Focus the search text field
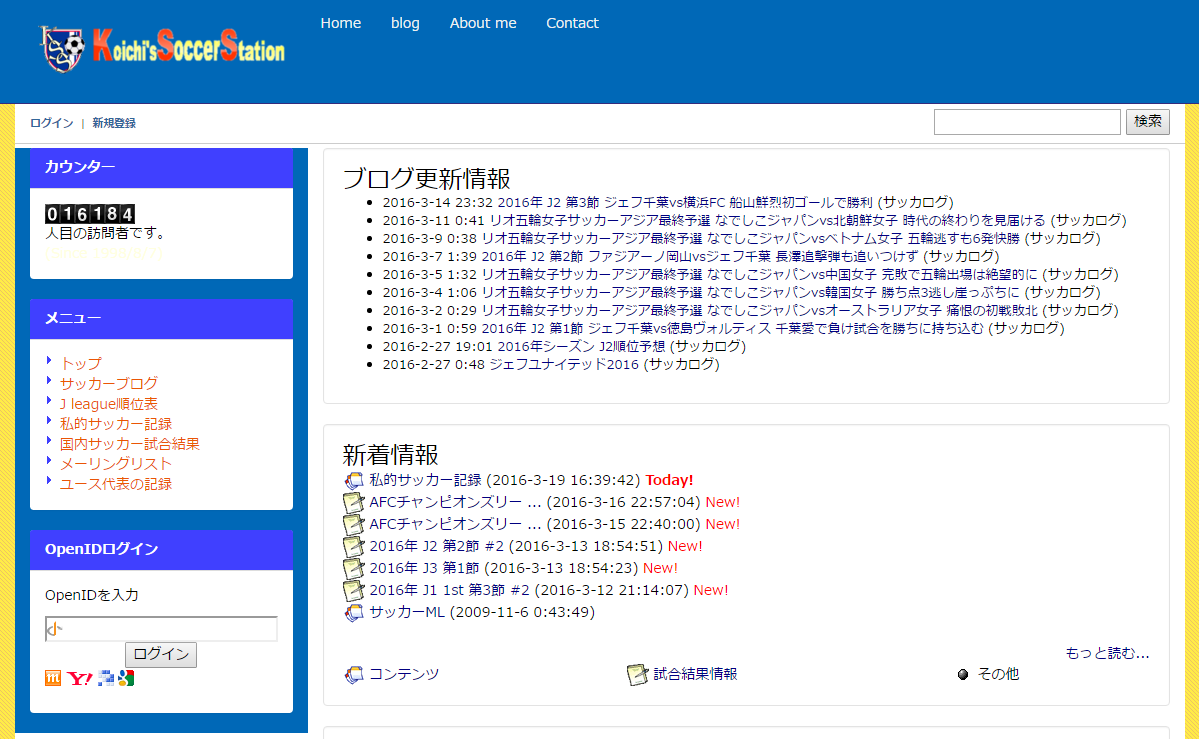 point(1027,122)
